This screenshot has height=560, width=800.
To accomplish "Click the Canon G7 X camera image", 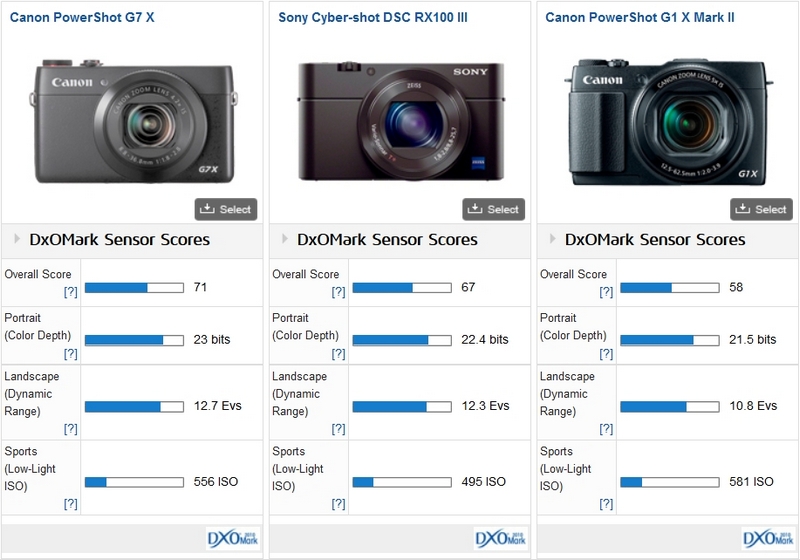I will pyautogui.click(x=134, y=121).
